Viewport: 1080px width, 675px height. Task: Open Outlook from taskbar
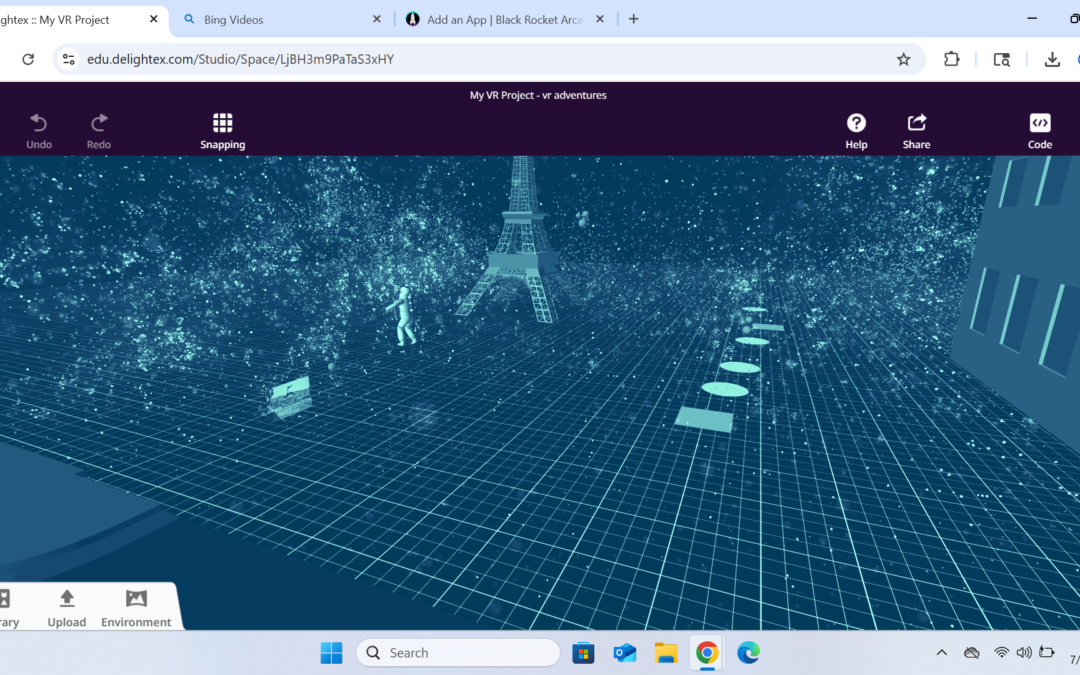625,652
